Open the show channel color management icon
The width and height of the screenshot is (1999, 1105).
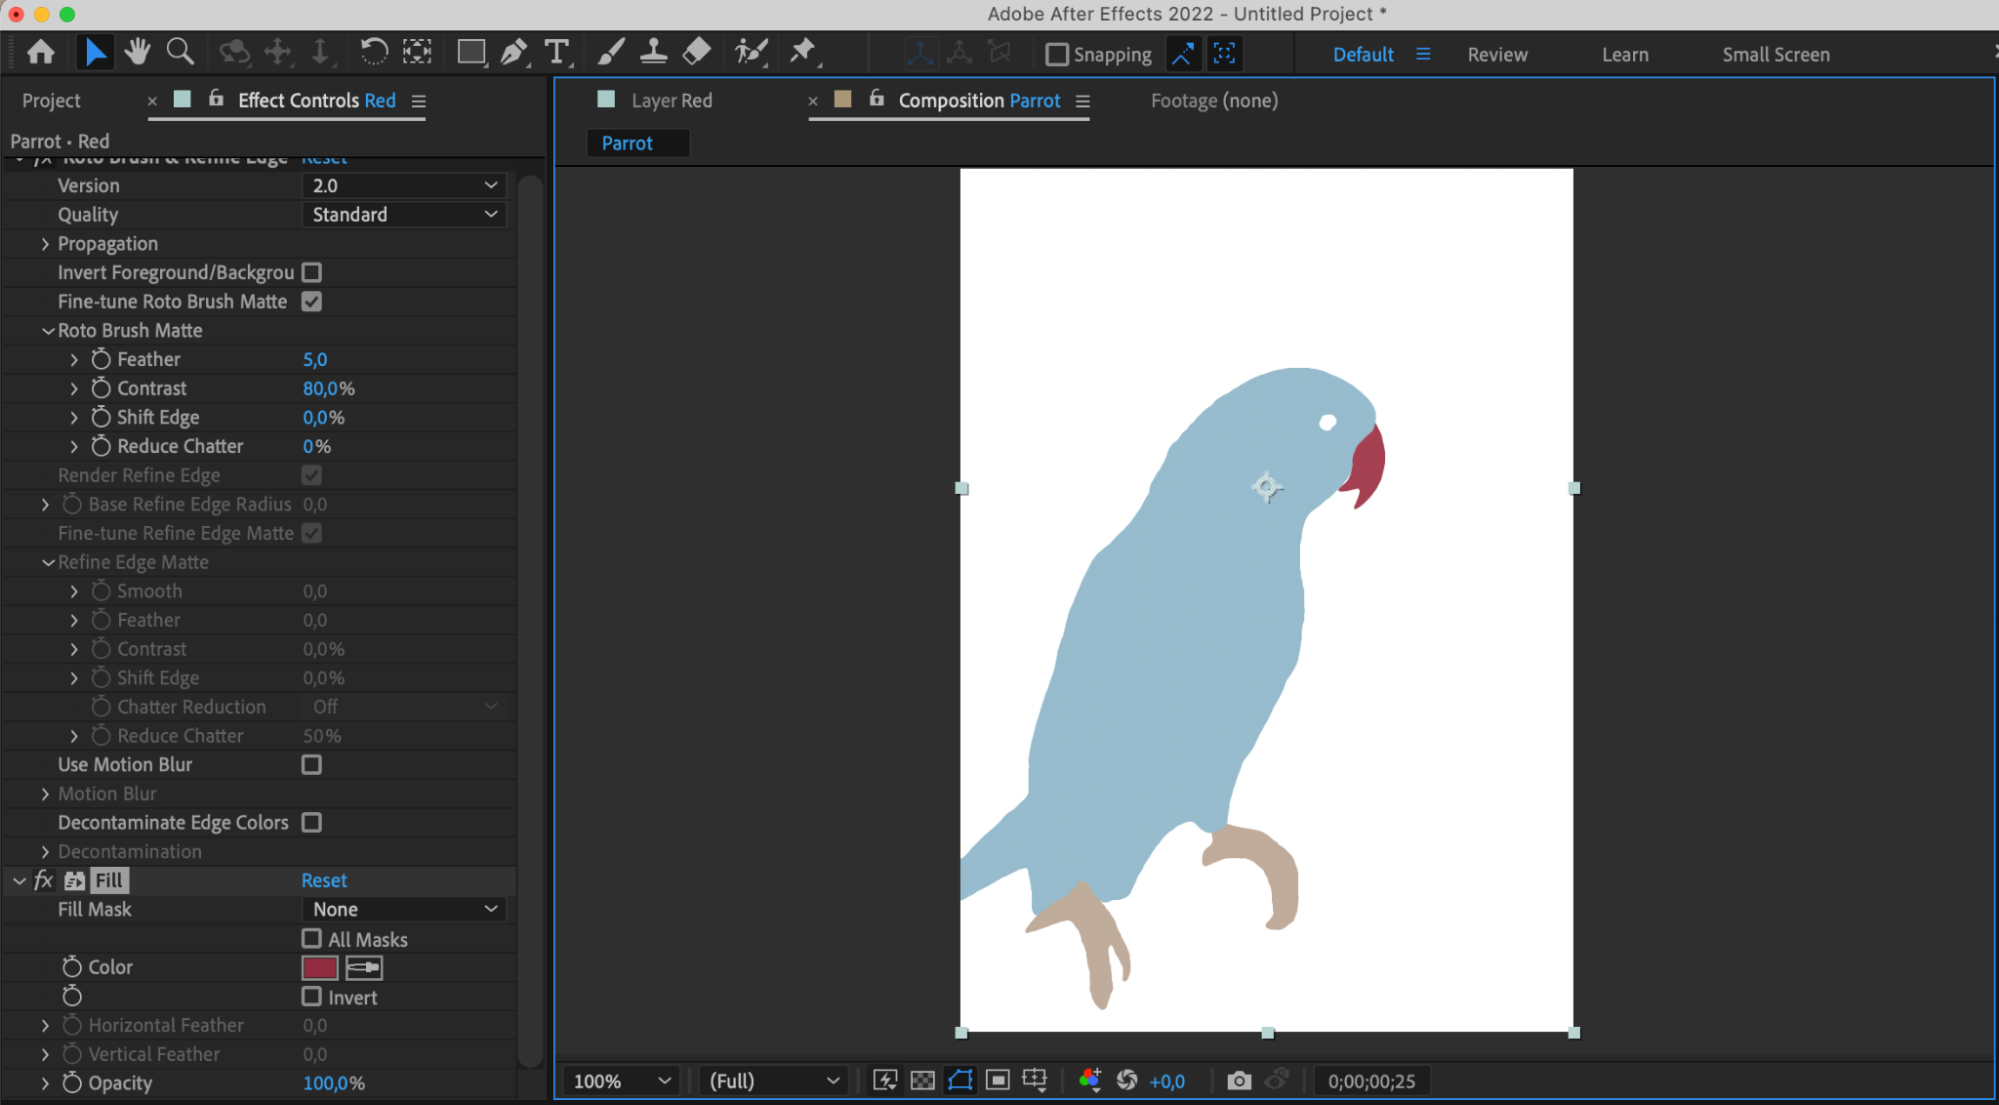coord(1090,1081)
